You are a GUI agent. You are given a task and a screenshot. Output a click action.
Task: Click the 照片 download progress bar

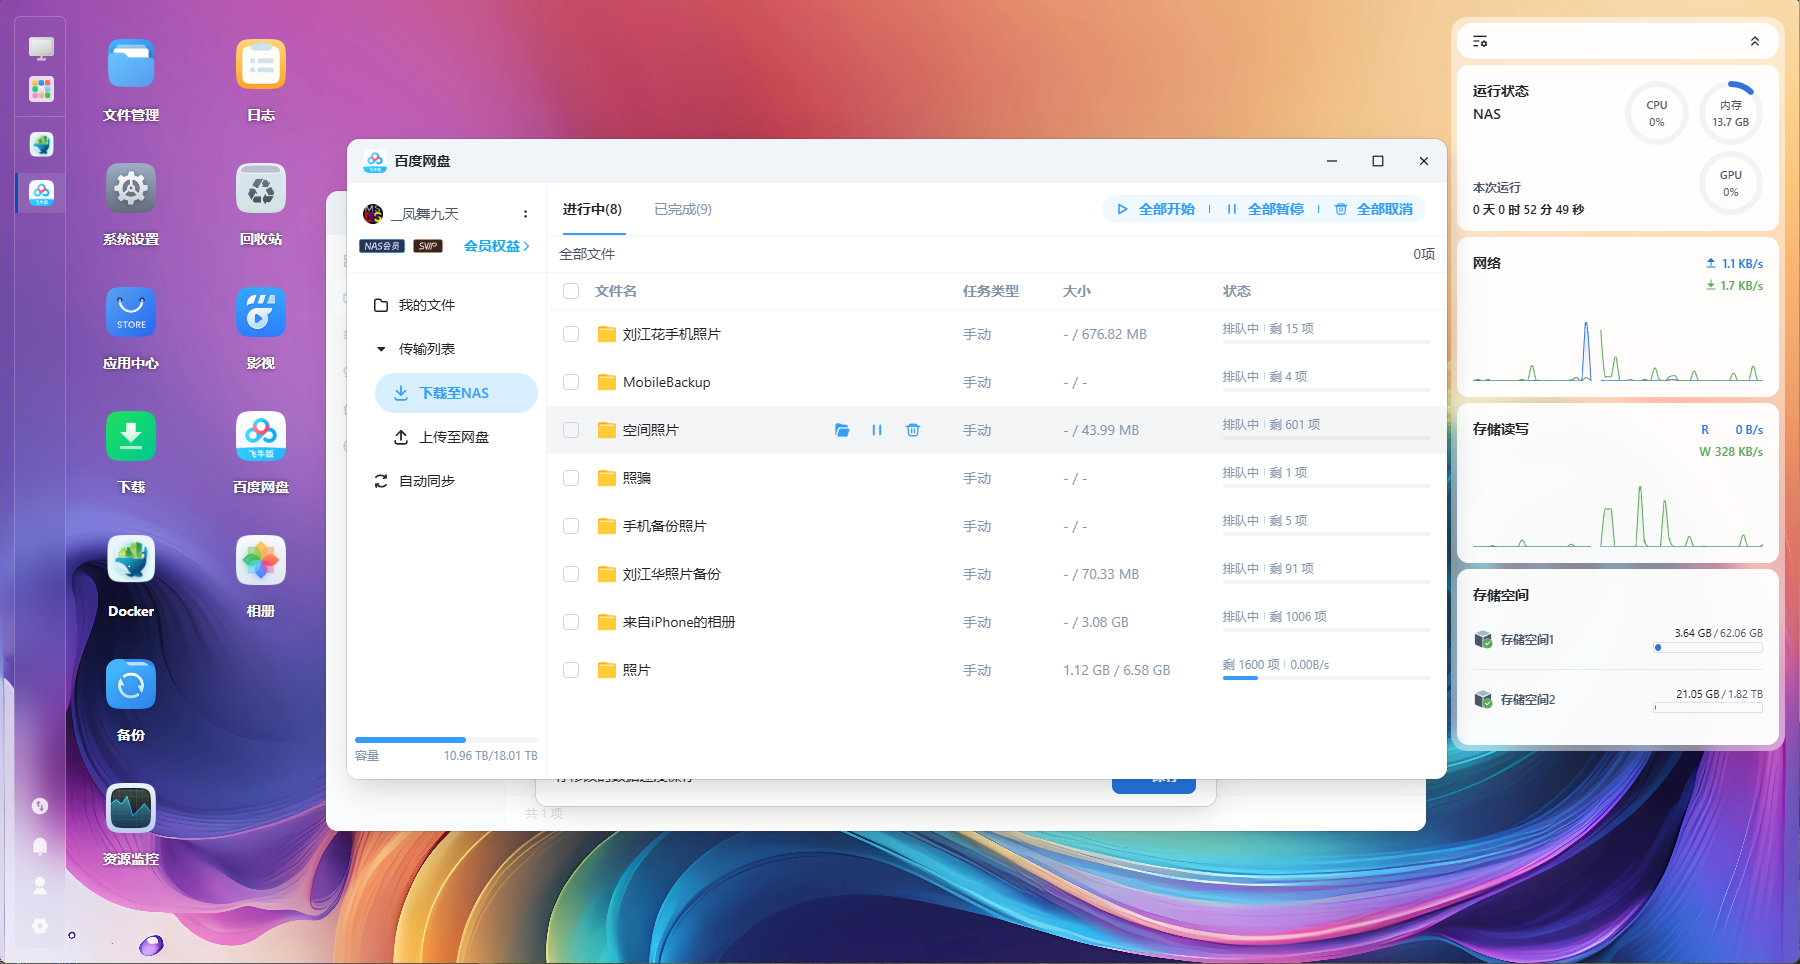(1326, 678)
